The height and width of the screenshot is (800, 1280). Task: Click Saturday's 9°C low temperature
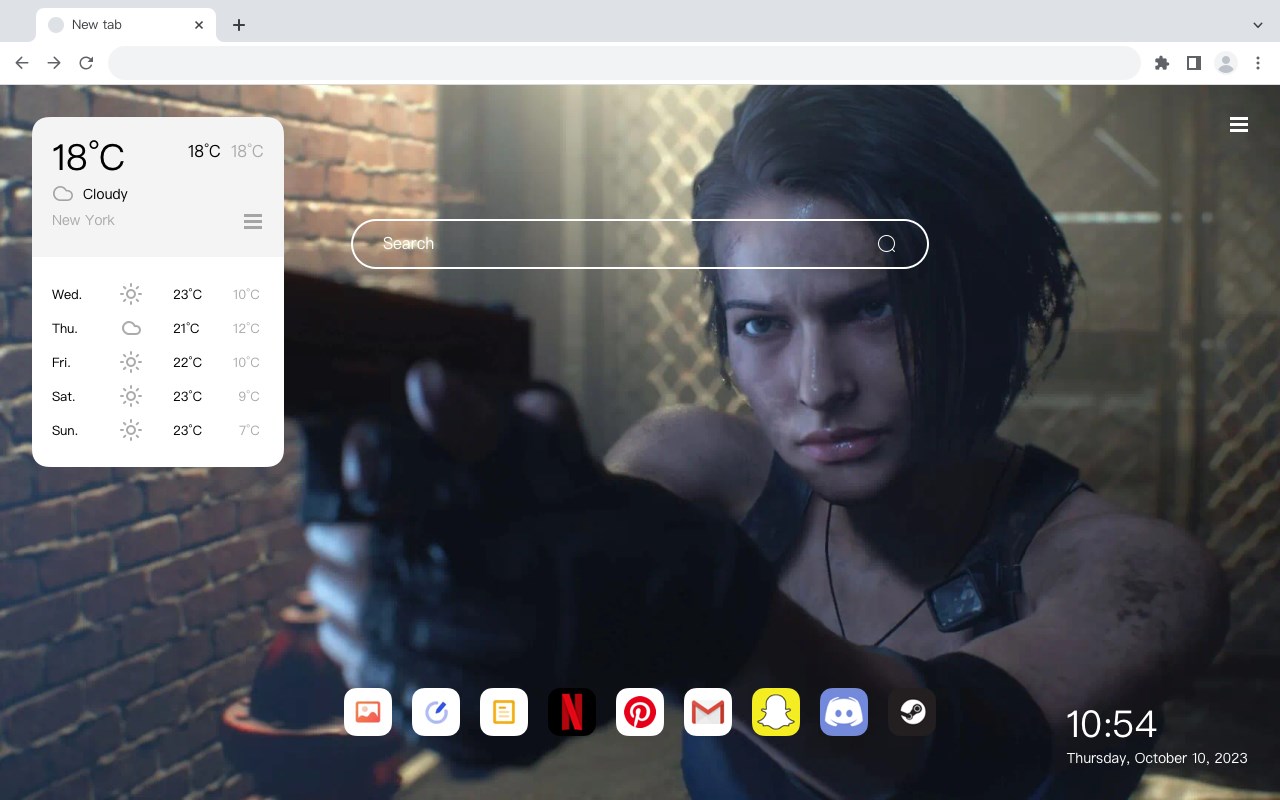click(249, 396)
